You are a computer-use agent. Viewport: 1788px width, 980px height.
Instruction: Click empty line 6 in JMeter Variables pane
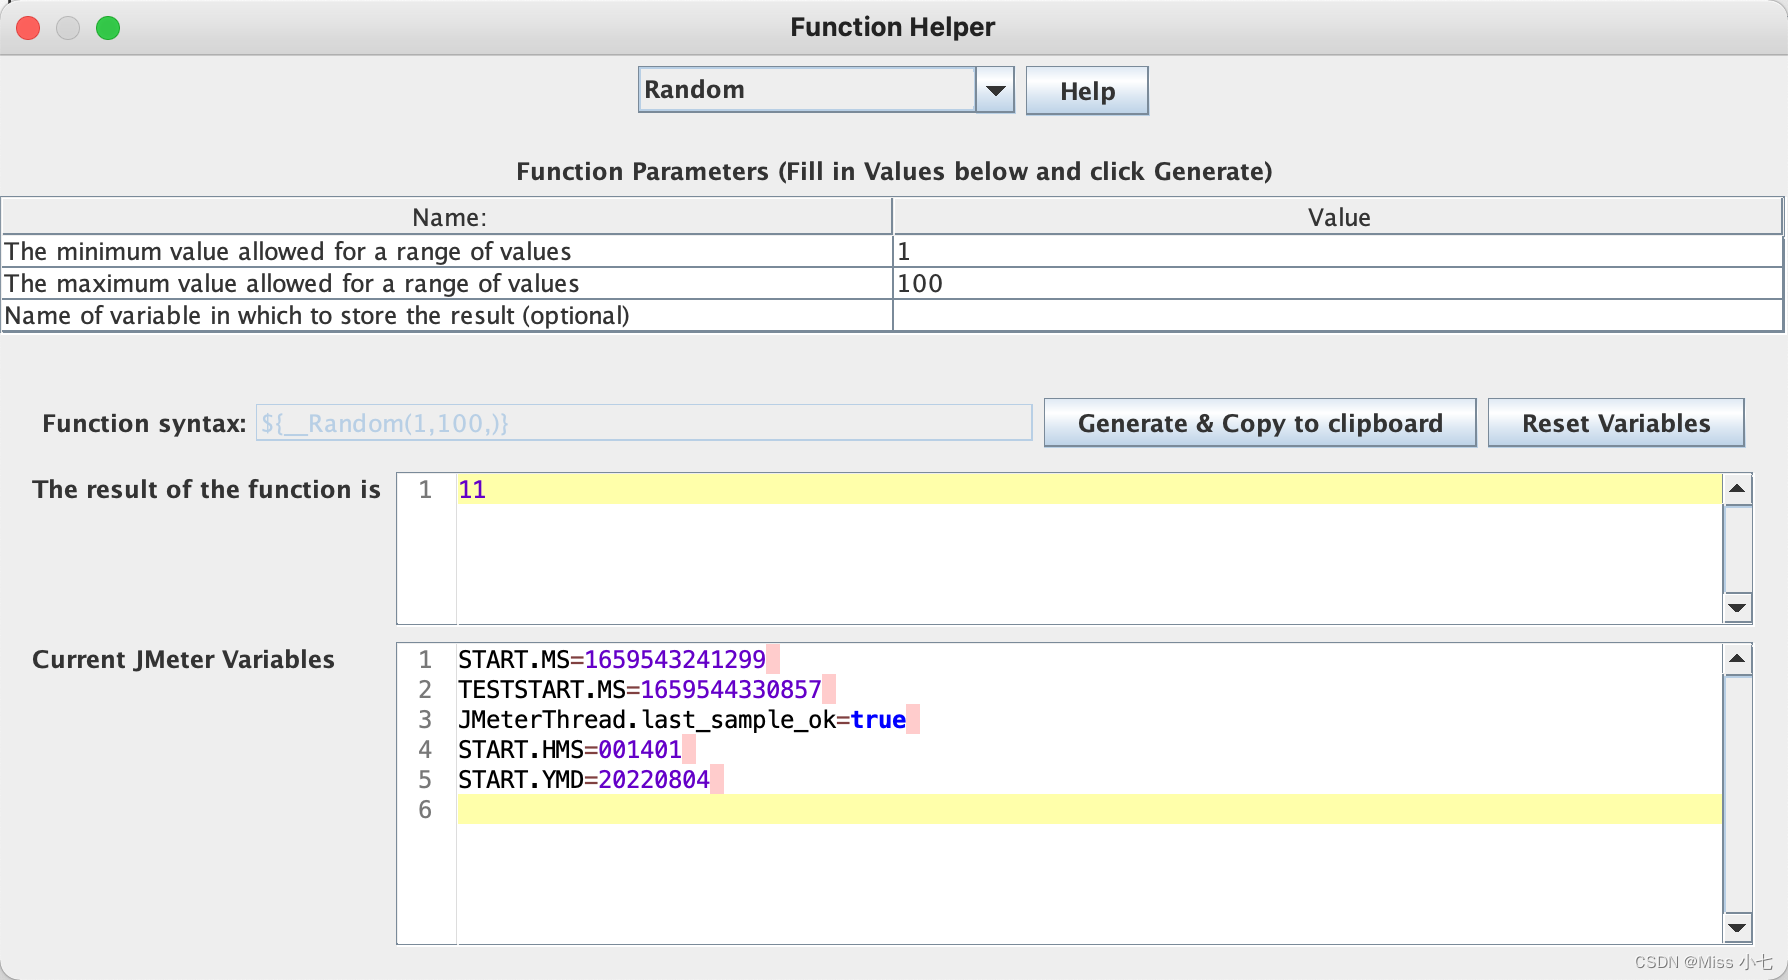1089,809
